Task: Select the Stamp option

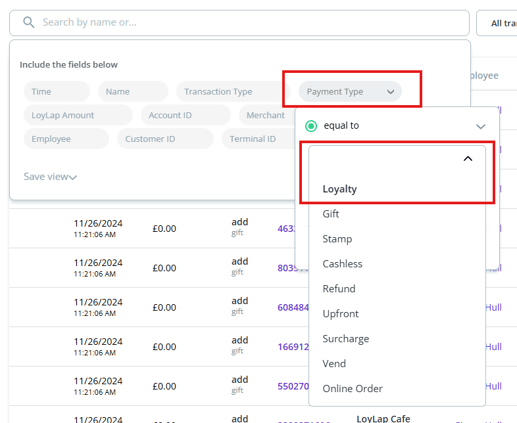Action: [337, 239]
